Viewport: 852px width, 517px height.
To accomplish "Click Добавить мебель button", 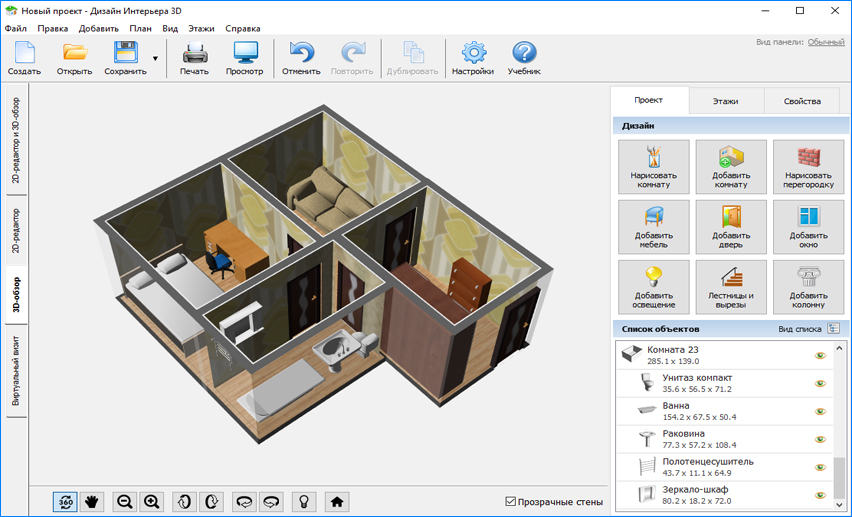I will [x=654, y=227].
